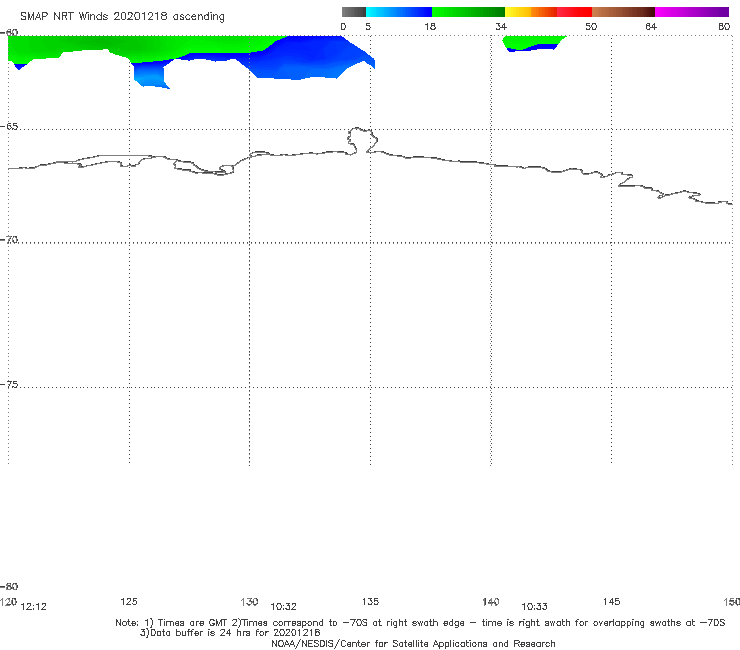The width and height of the screenshot is (740, 650).
Task: Click the longitude label '145'
Action: (612, 601)
